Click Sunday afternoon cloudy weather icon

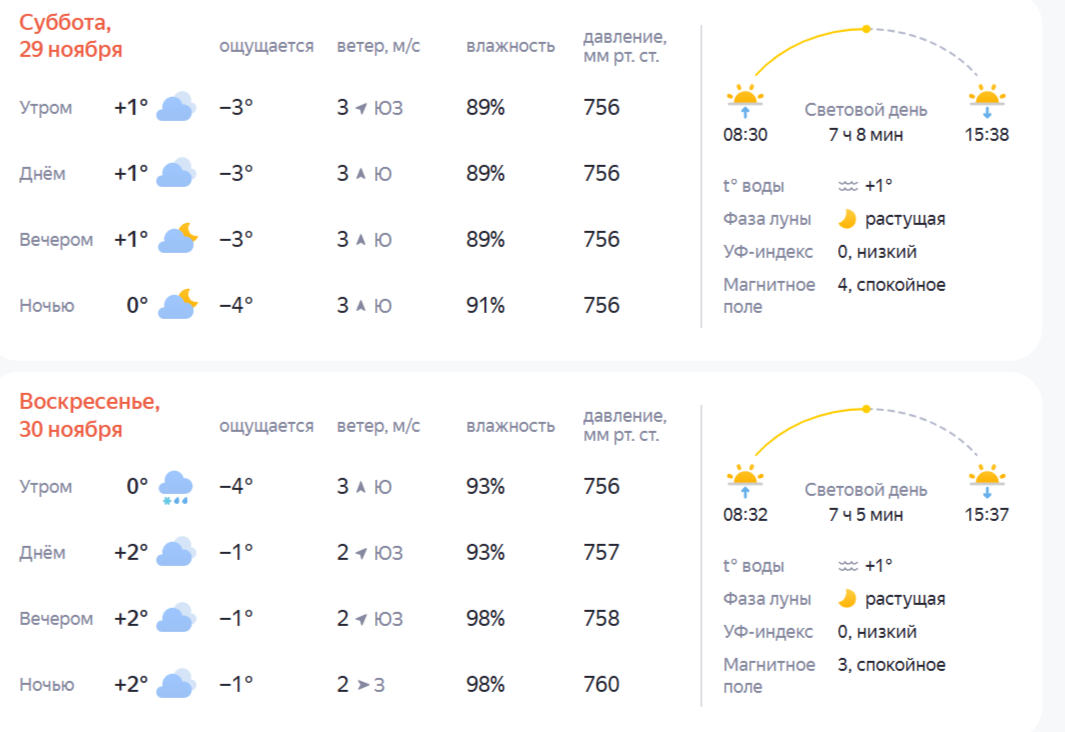pos(175,553)
